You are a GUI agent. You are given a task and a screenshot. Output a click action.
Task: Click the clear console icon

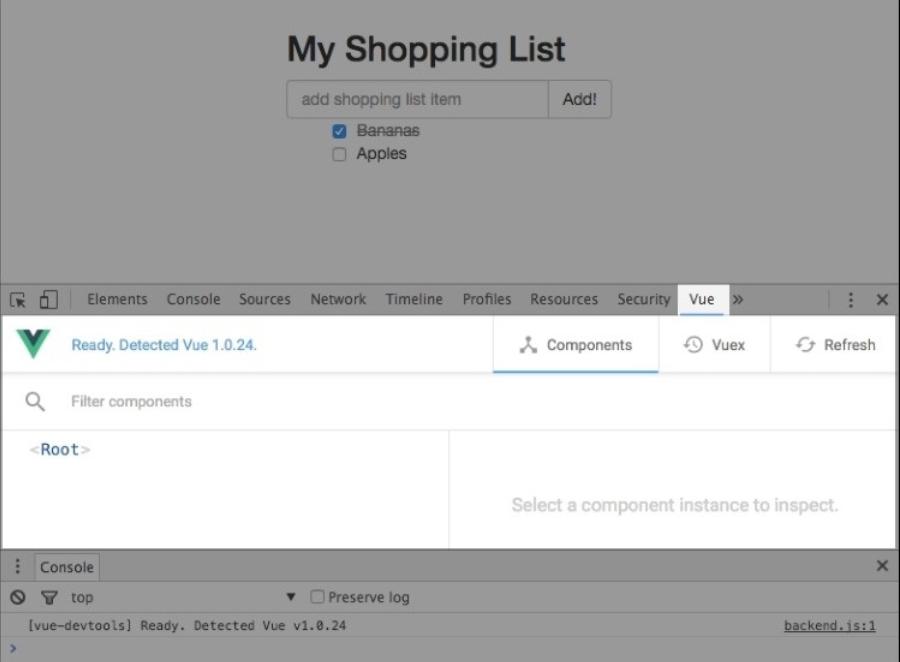point(18,597)
